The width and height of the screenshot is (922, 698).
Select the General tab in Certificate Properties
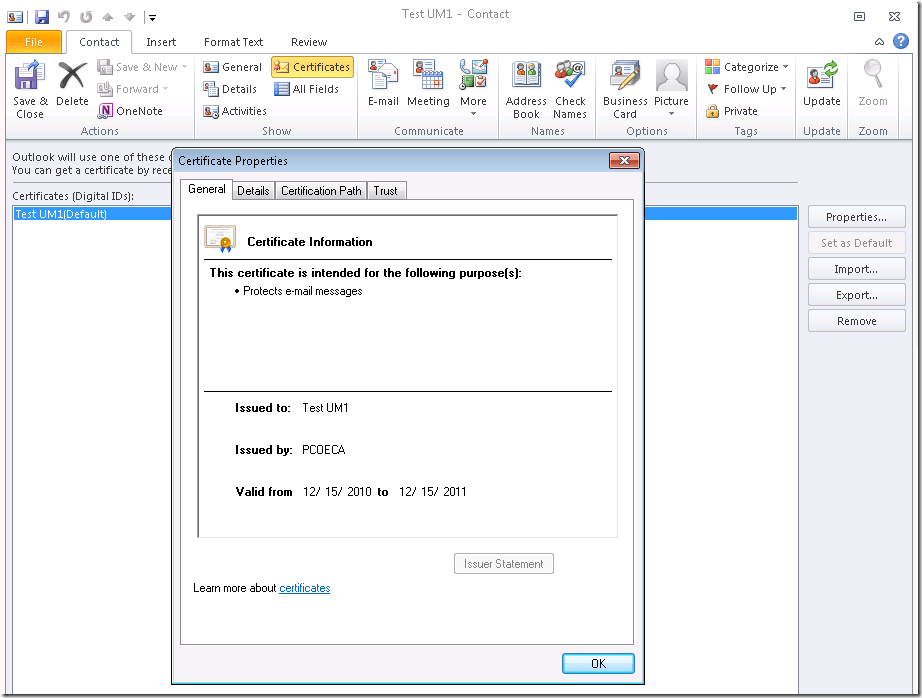coord(206,189)
